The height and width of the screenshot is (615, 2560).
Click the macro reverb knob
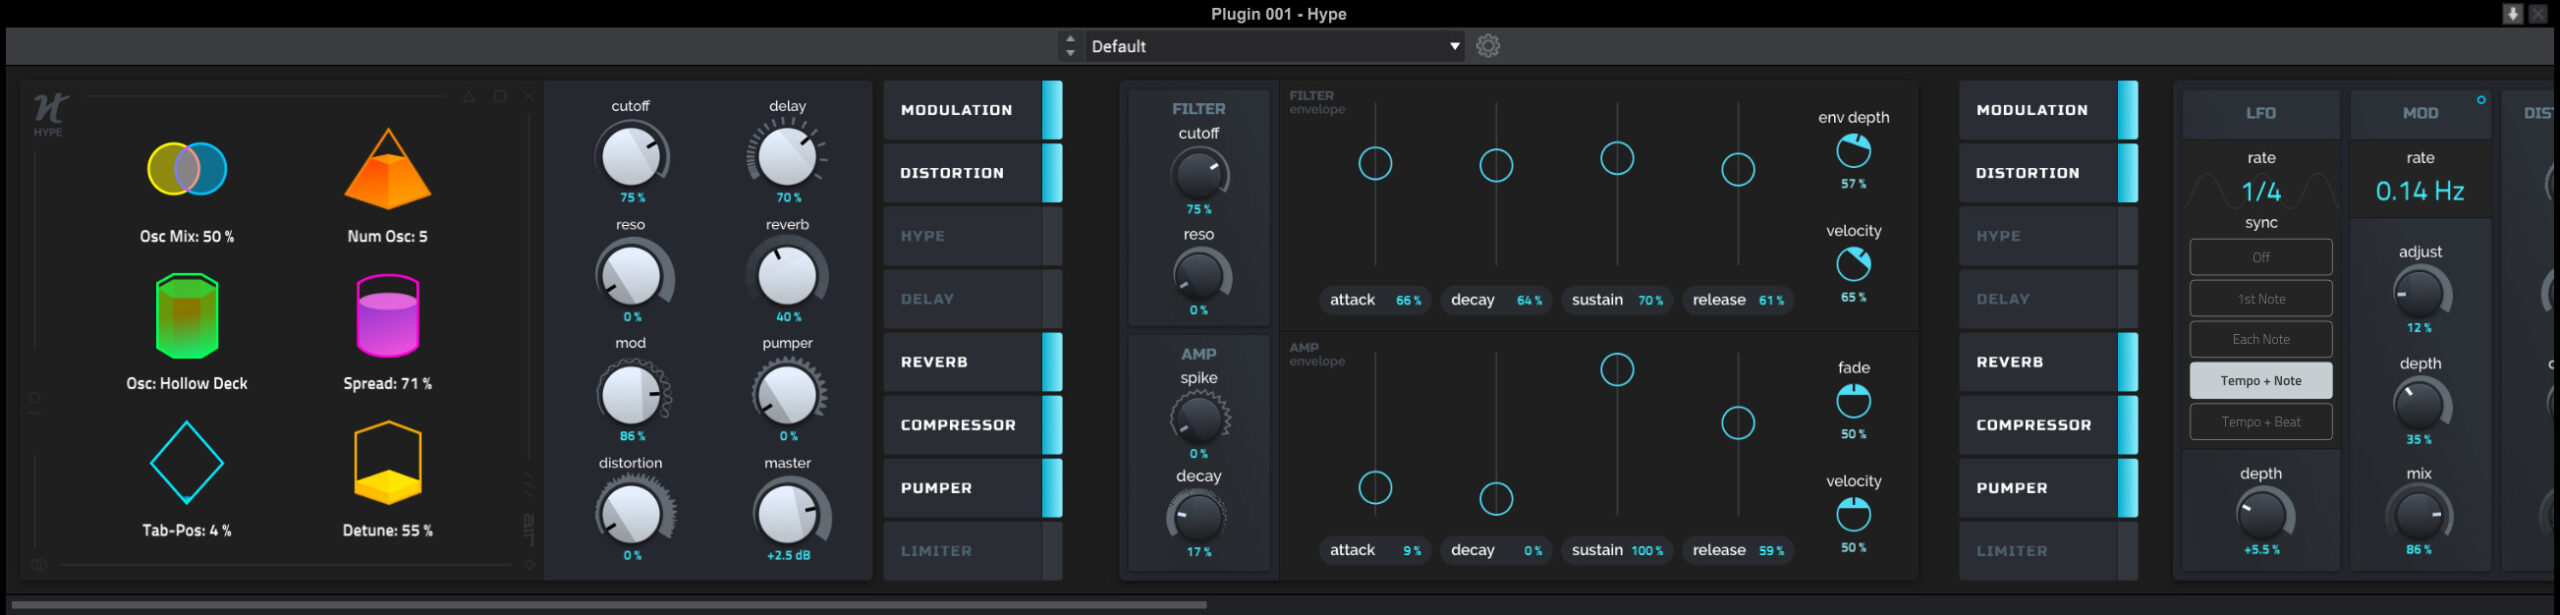pos(787,275)
